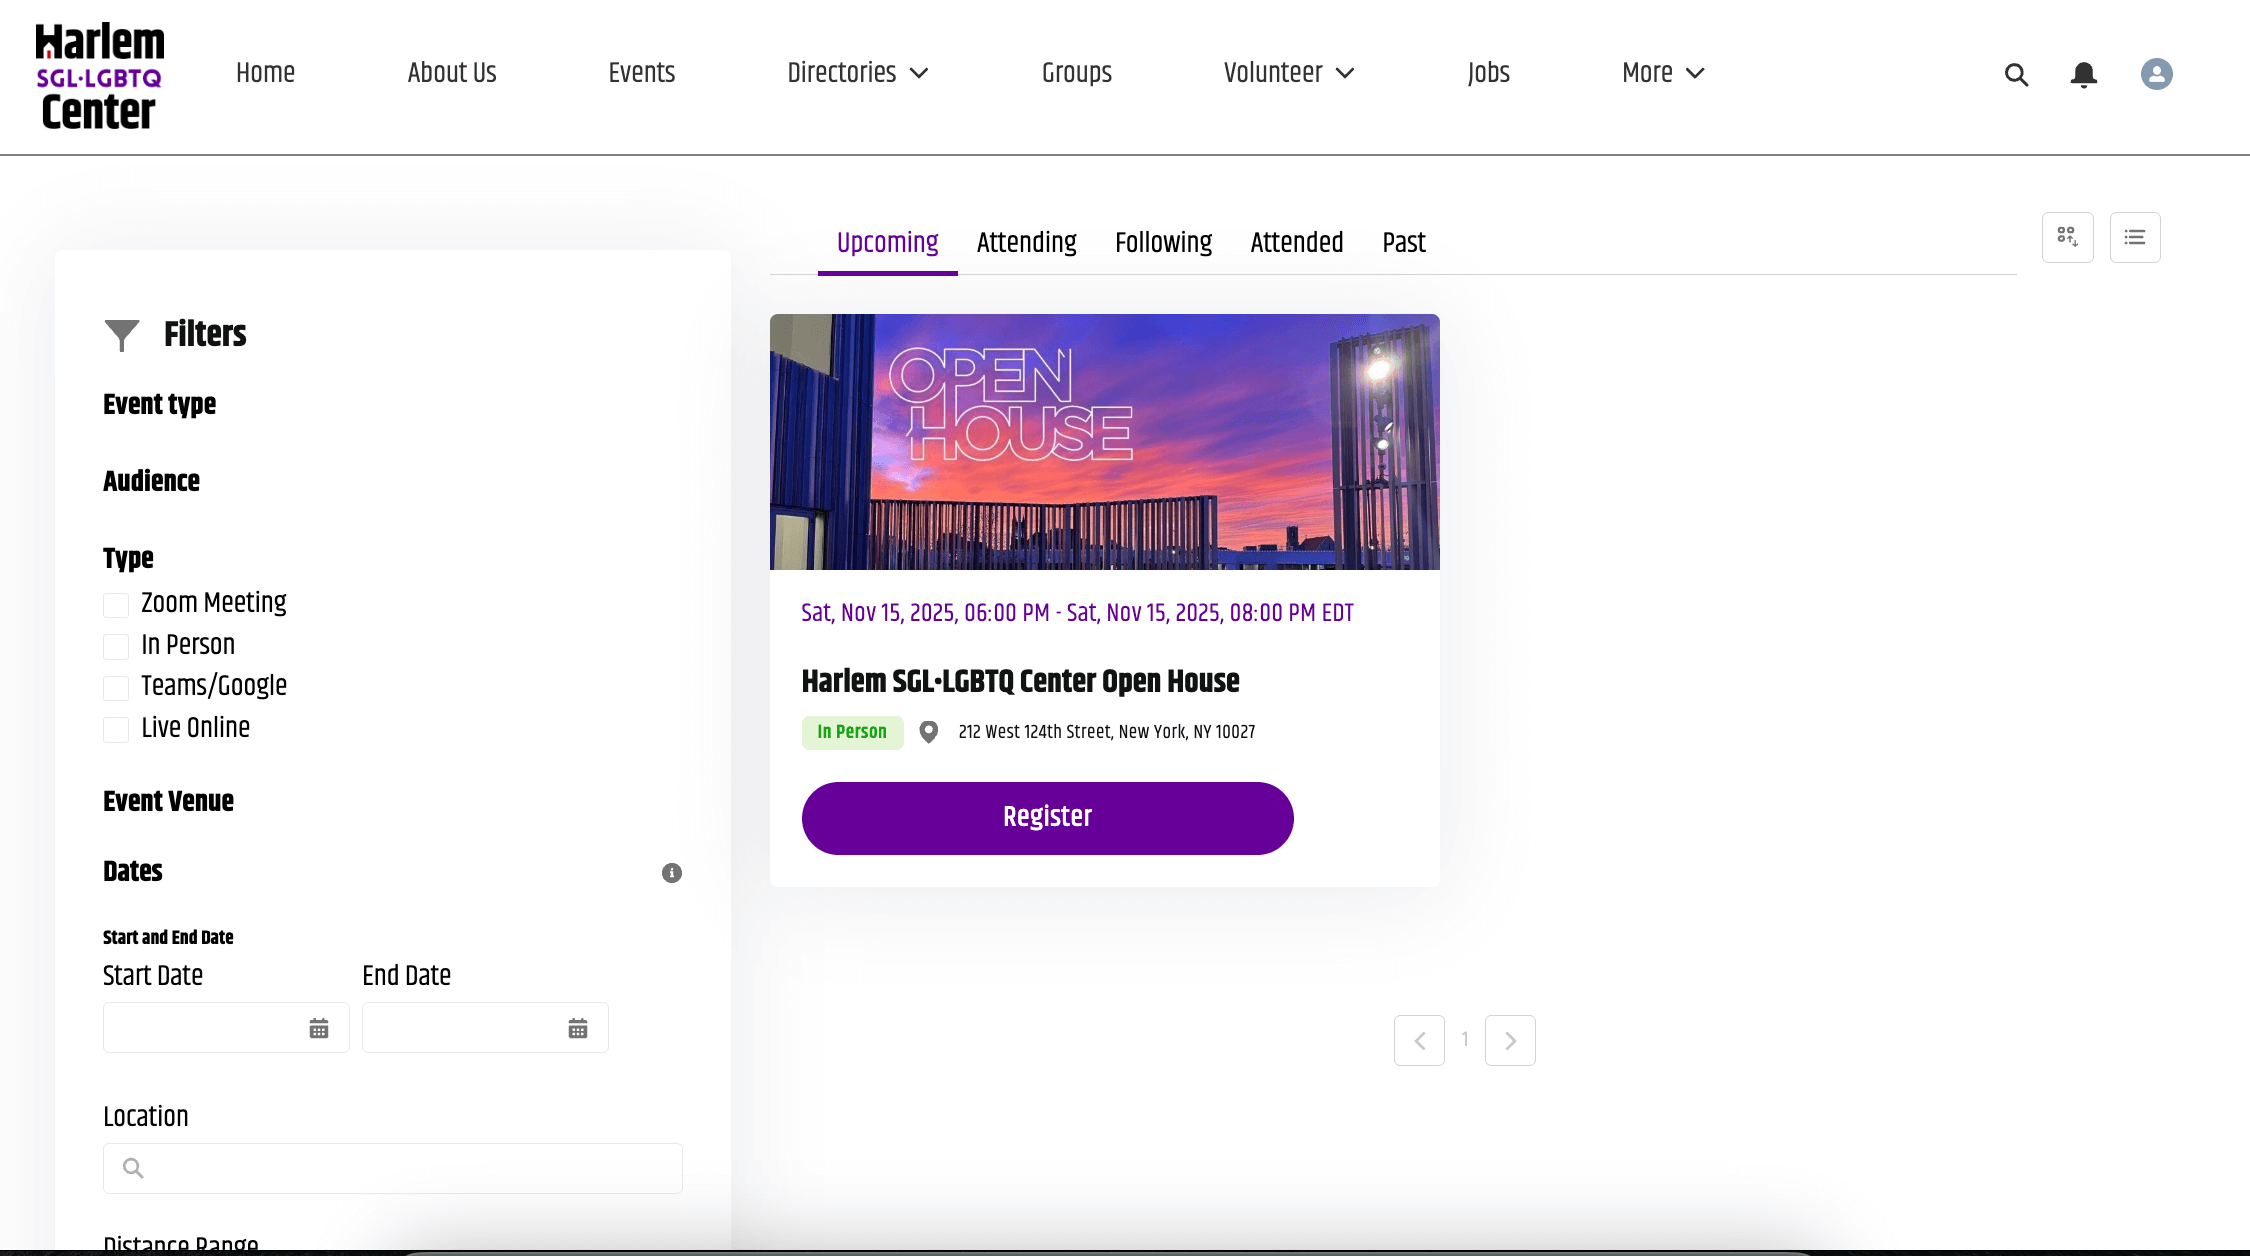Open Start Date calendar picker icon
Image resolution: width=2250 pixels, height=1256 pixels.
[x=319, y=1028]
